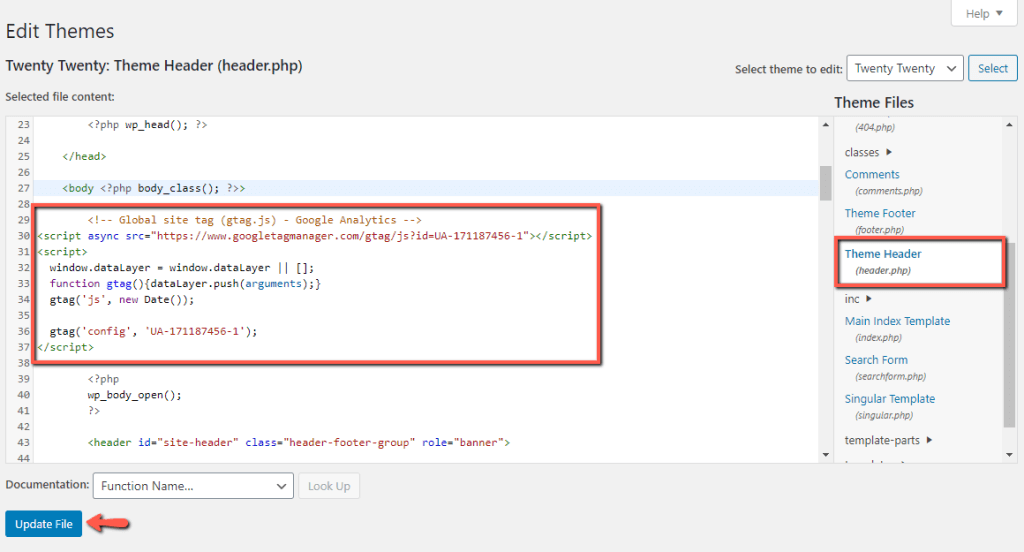
Task: Open the Theme Footer file
Action: pos(880,213)
